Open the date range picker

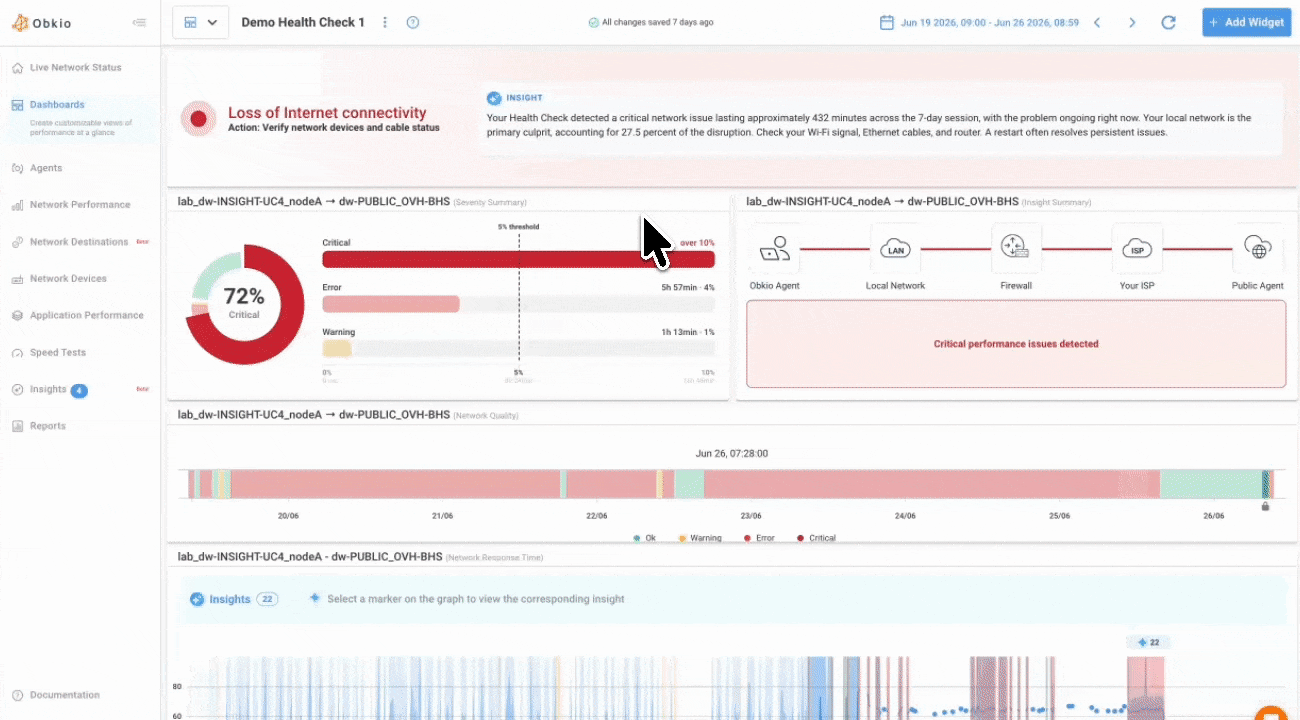point(979,22)
